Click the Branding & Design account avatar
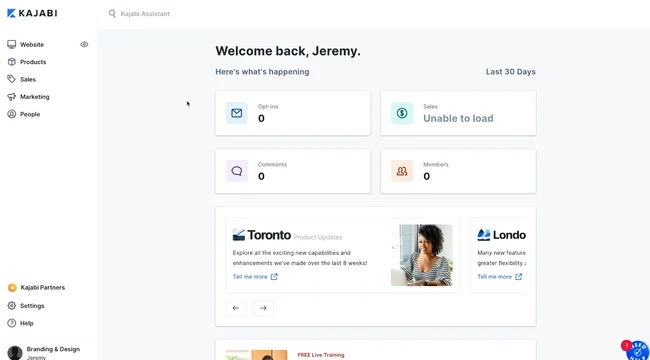Viewport: 650px width, 360px height. [x=15, y=353]
